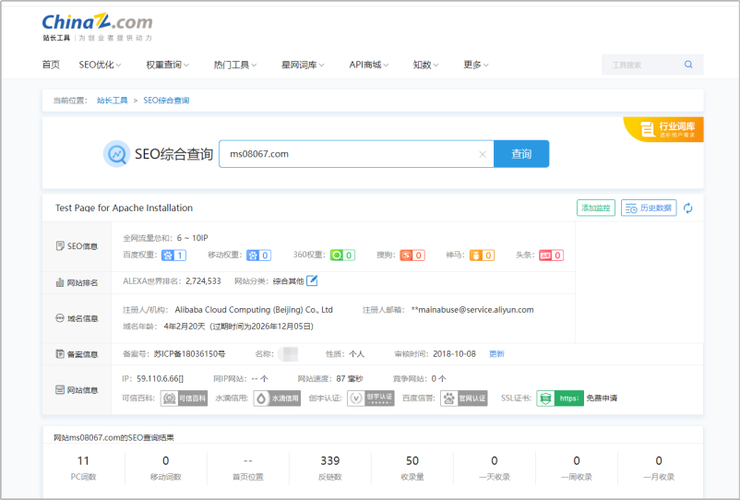
Task: Click the 首页位置 value --
Action: point(248,461)
